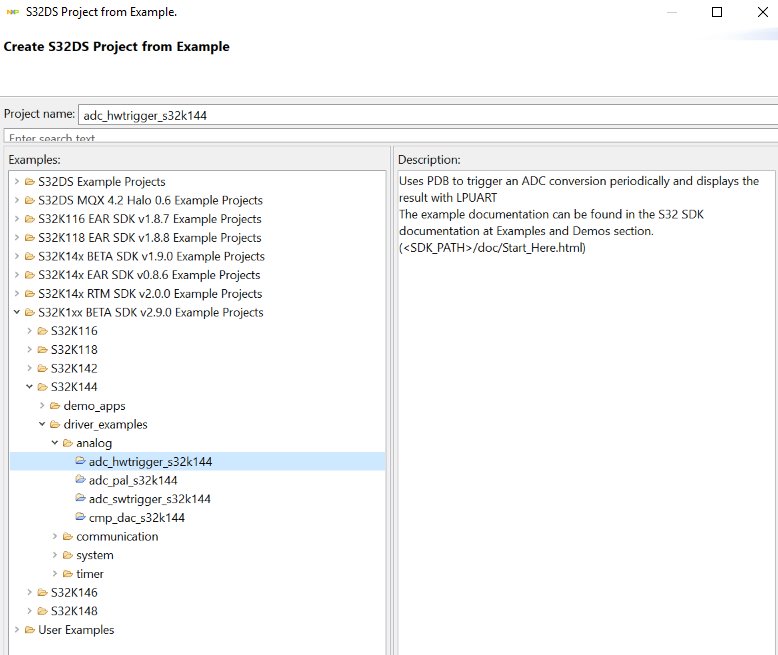The image size is (778, 655).
Task: Click into the Project name field
Action: click(428, 115)
